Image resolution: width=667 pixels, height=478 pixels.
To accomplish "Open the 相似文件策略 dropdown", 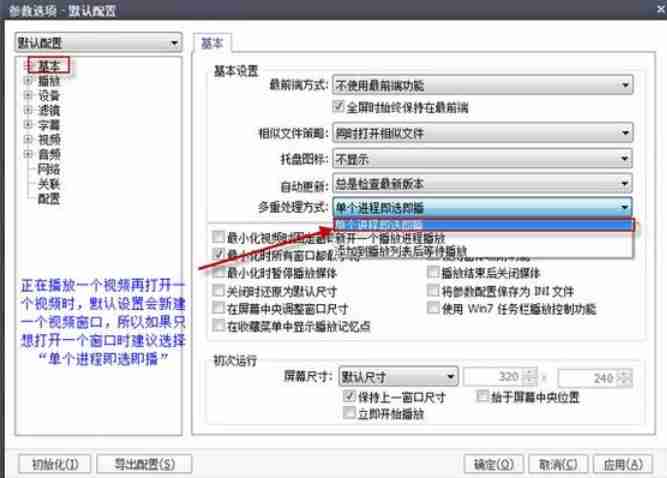I will 483,133.
